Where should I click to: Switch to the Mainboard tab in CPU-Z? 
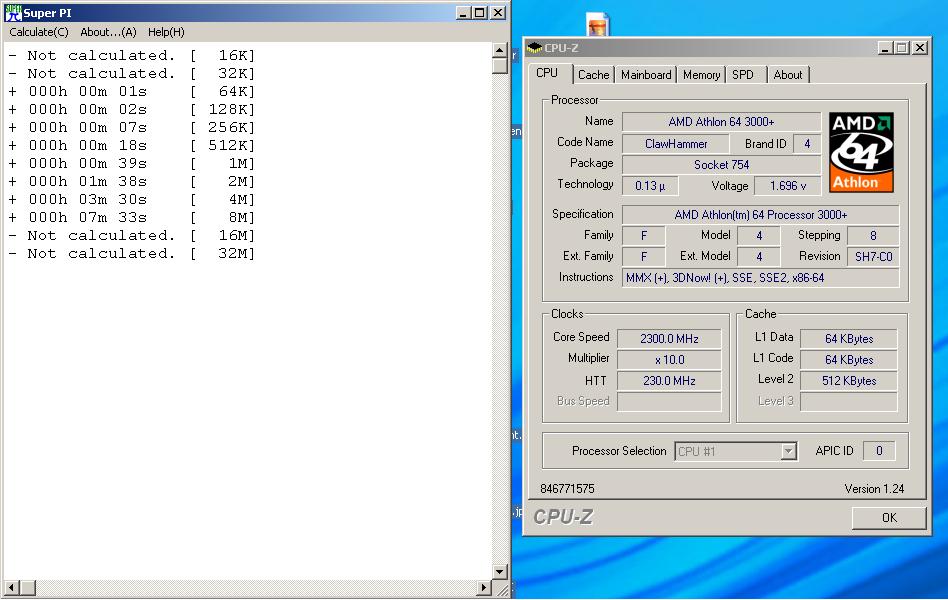pyautogui.click(x=646, y=74)
